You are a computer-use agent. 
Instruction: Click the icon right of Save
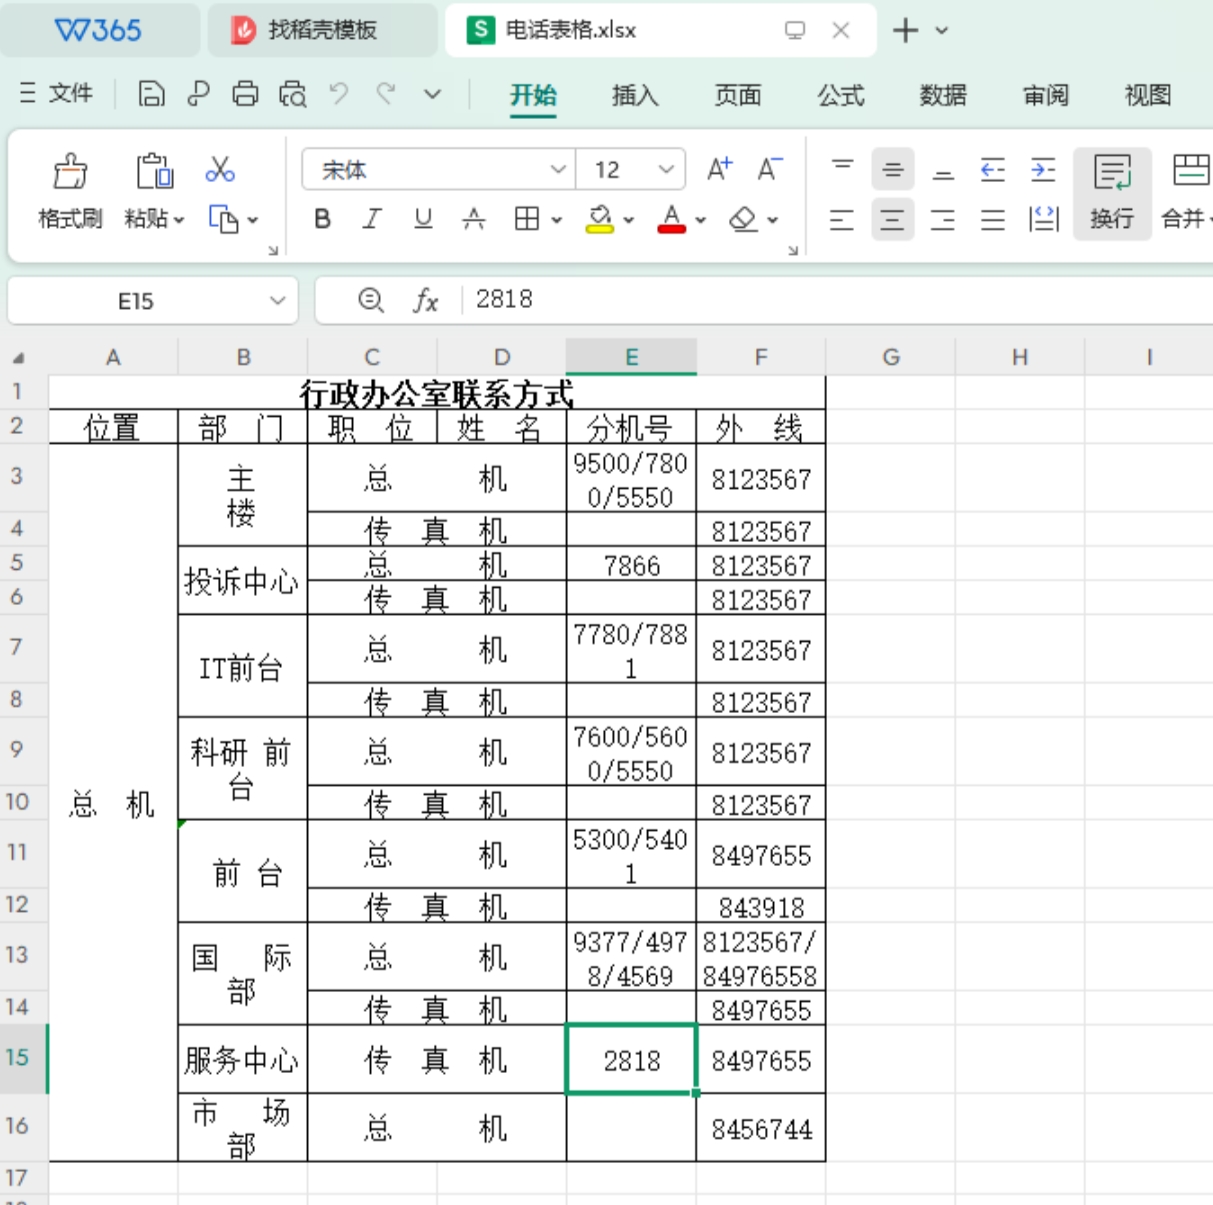tap(198, 94)
